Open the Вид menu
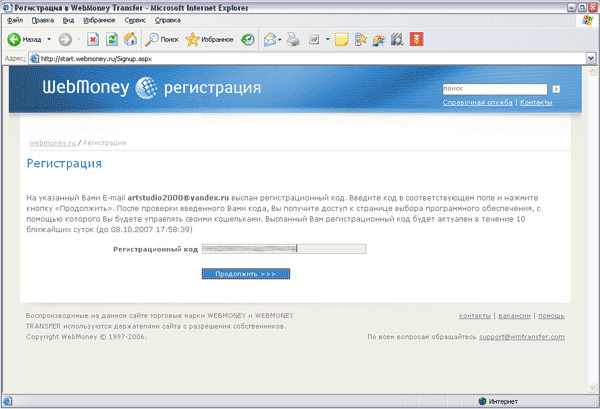This screenshot has height=409, width=600. coord(68,20)
